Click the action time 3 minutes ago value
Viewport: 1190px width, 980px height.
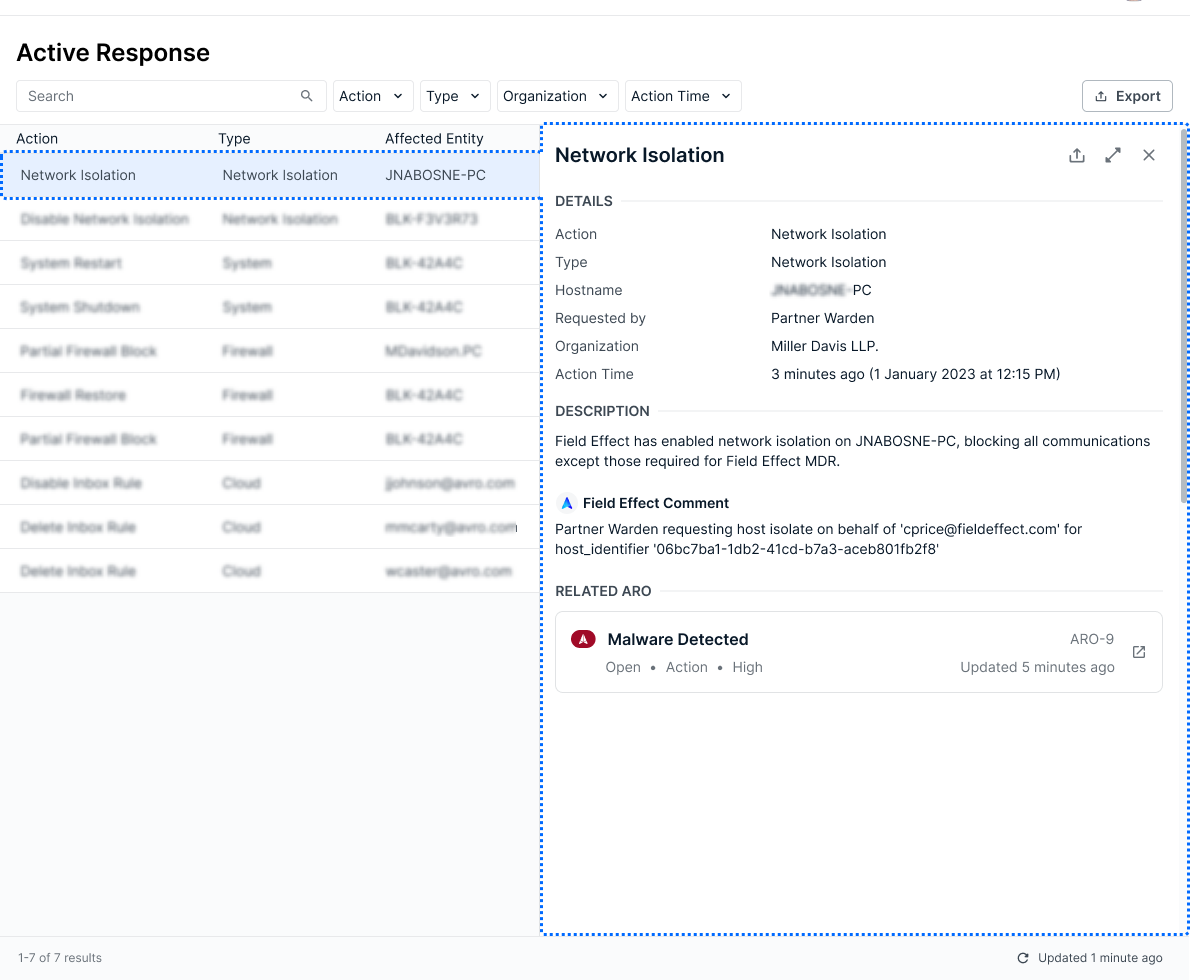pos(915,374)
